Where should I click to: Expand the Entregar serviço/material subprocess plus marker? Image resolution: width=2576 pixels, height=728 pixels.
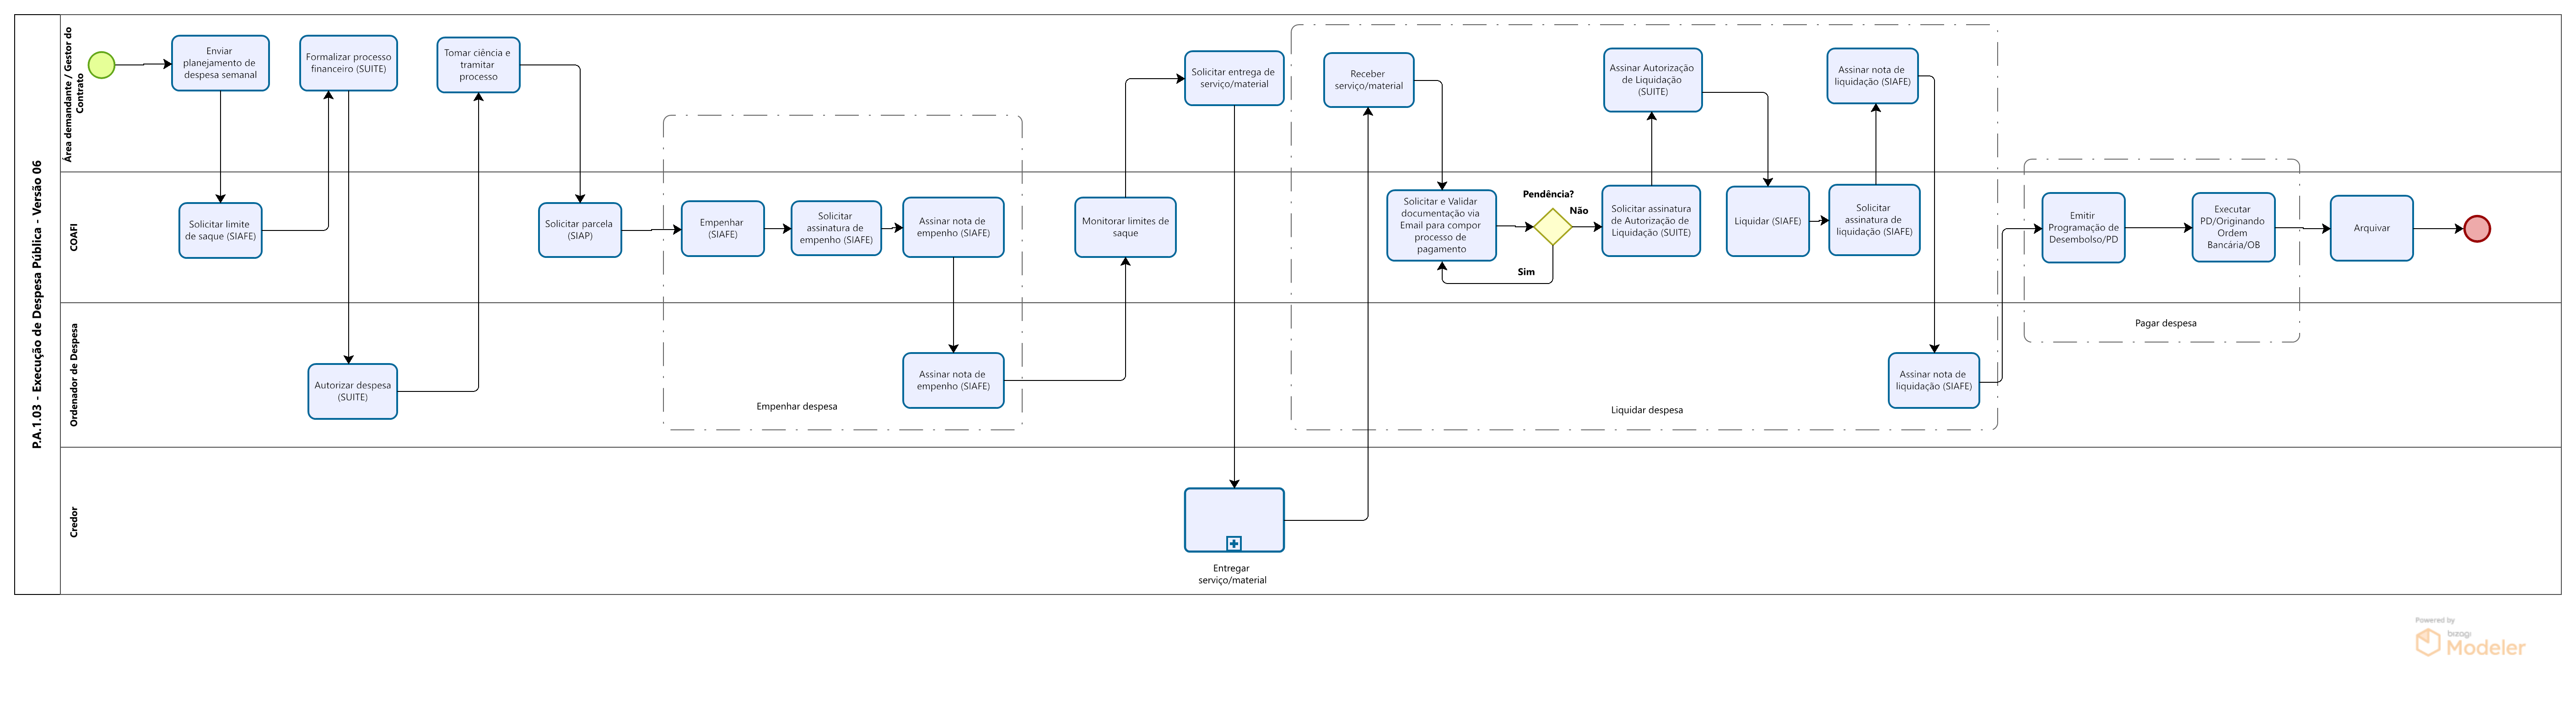click(1233, 543)
